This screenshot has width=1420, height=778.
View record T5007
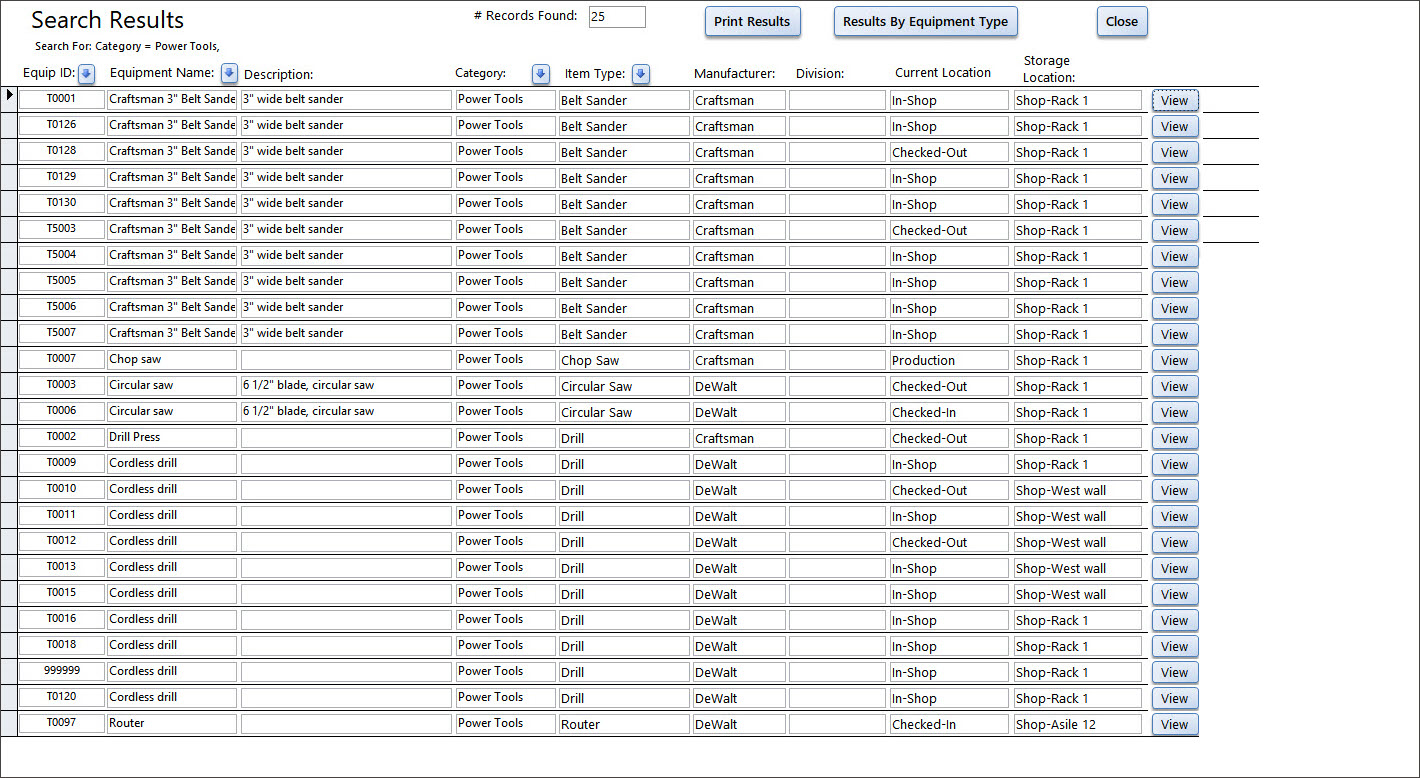tap(1175, 334)
